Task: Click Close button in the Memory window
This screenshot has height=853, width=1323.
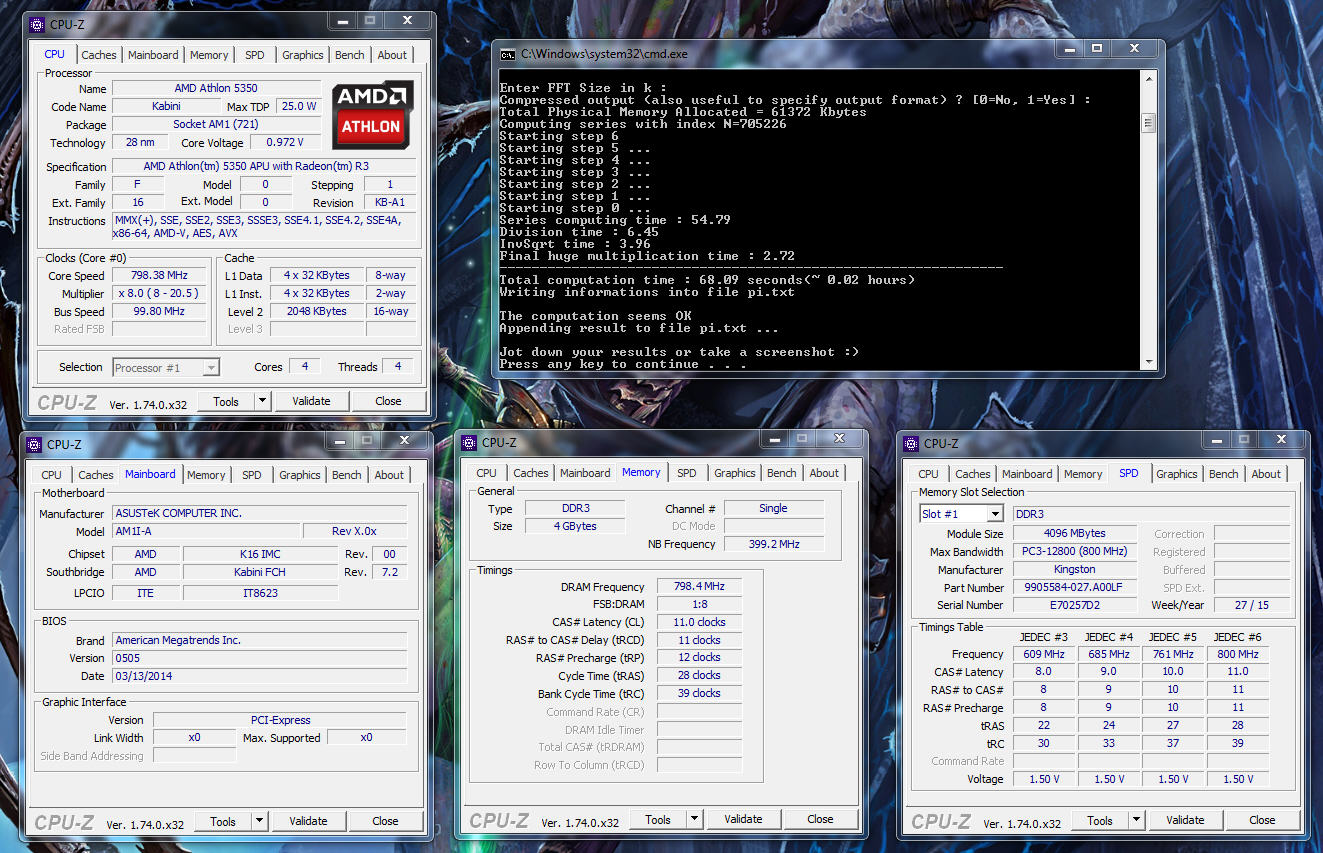Action: 820,819
